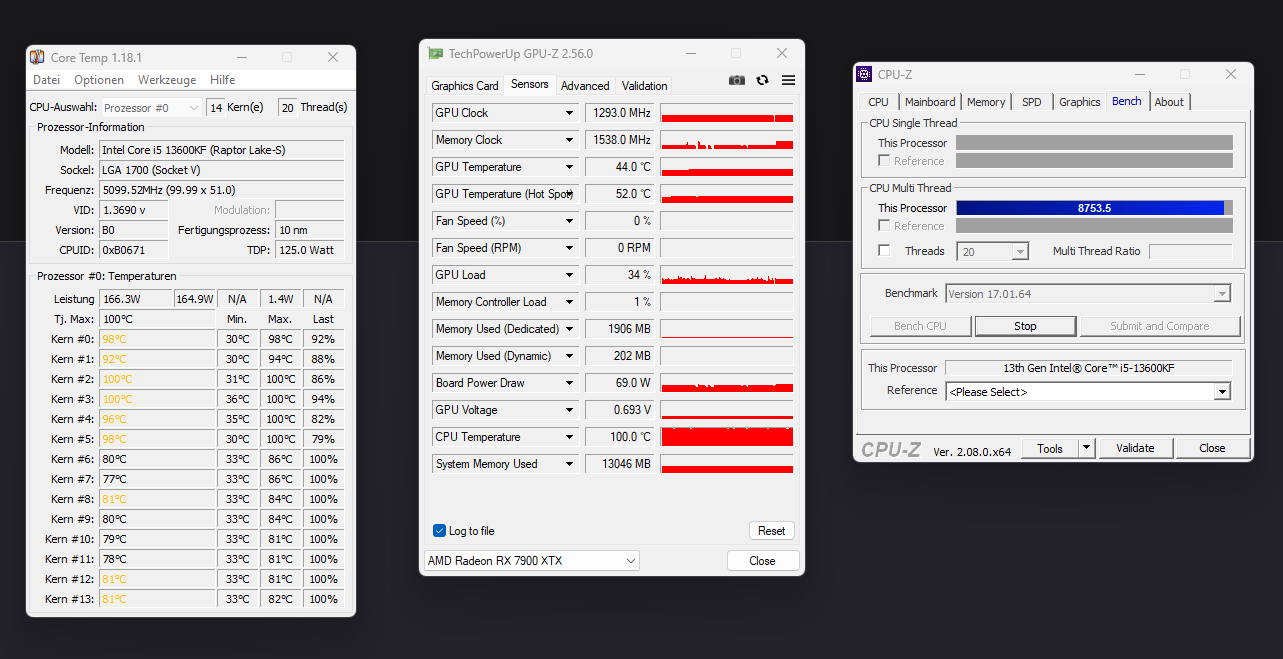Click the 13th Gen Intel Core i5-13600KF field
Image resolution: width=1283 pixels, height=659 pixels.
pos(1088,368)
